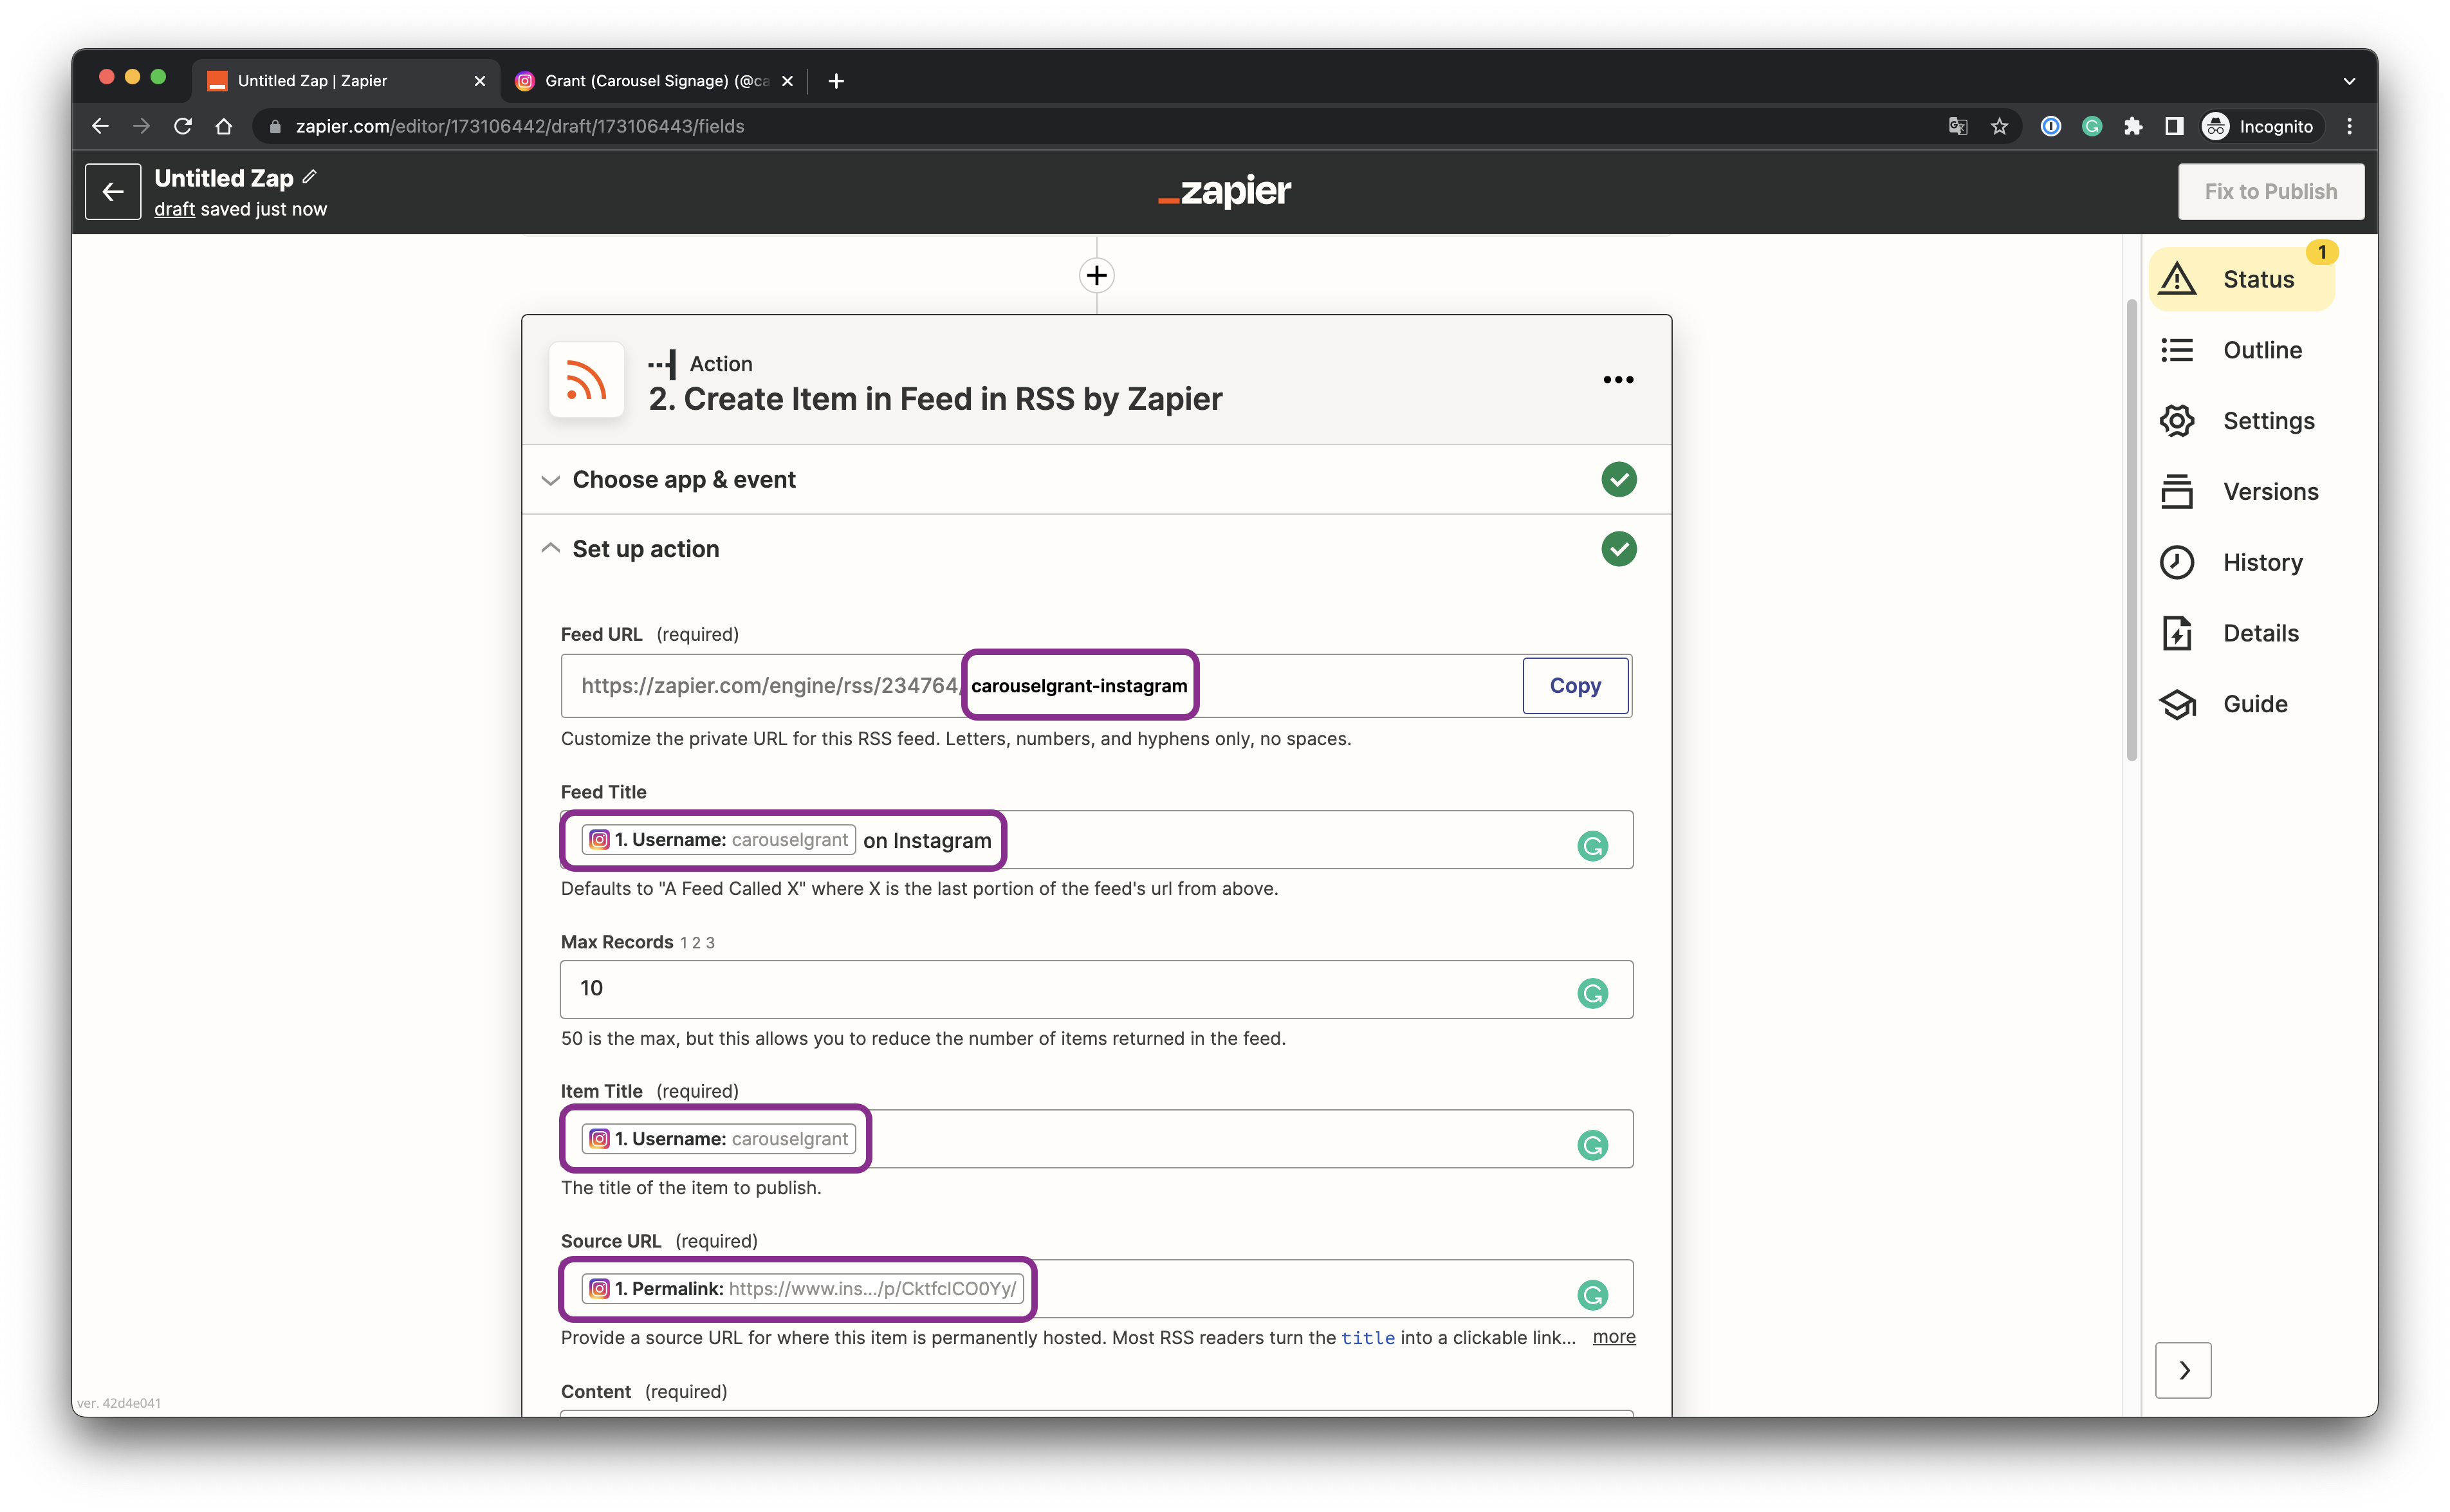2450x1512 pixels.
Task: Close the Untitled Zap browser tab
Action: point(480,81)
